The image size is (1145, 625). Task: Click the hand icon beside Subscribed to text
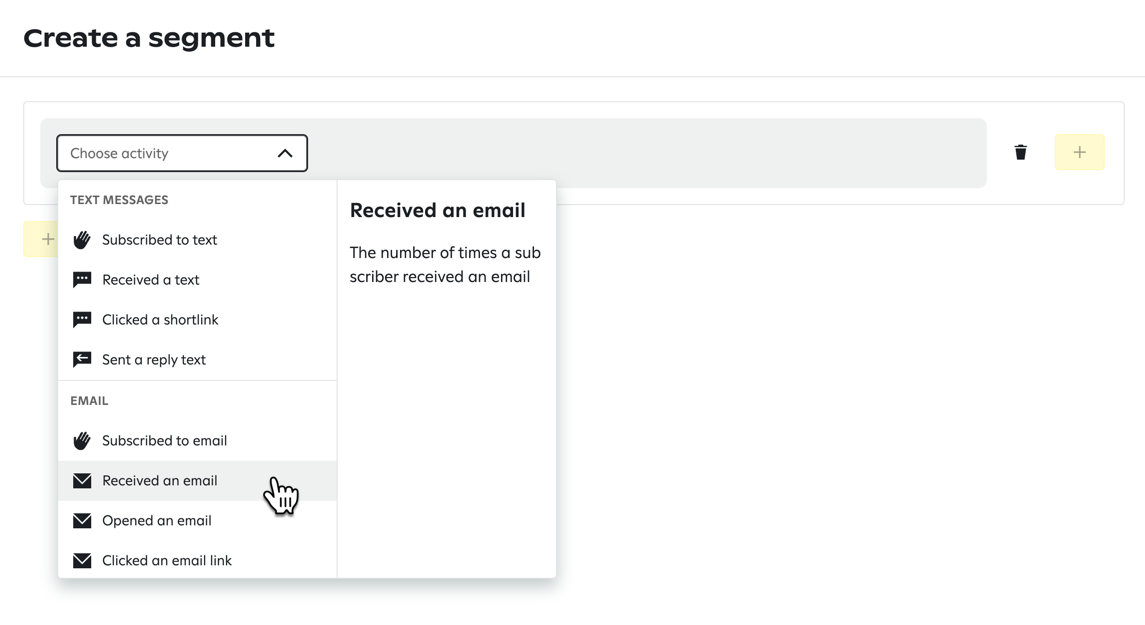81,239
